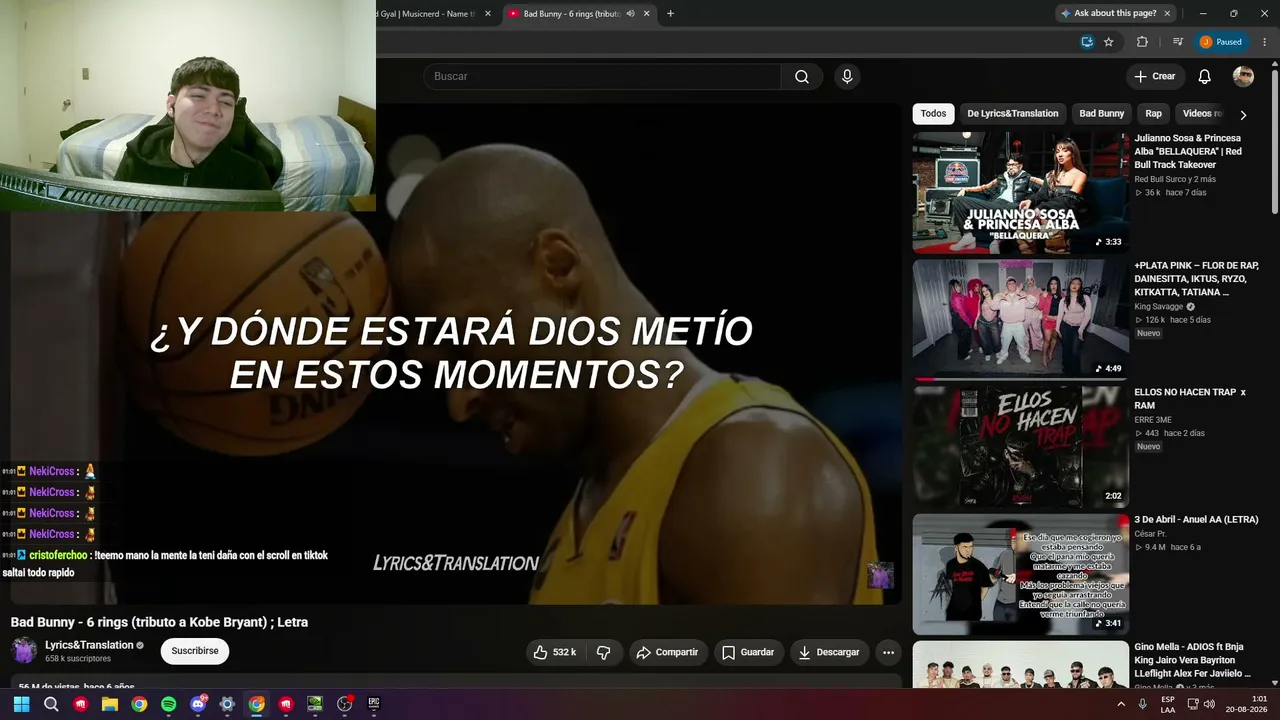Open File Explorer from the taskbar

point(110,704)
